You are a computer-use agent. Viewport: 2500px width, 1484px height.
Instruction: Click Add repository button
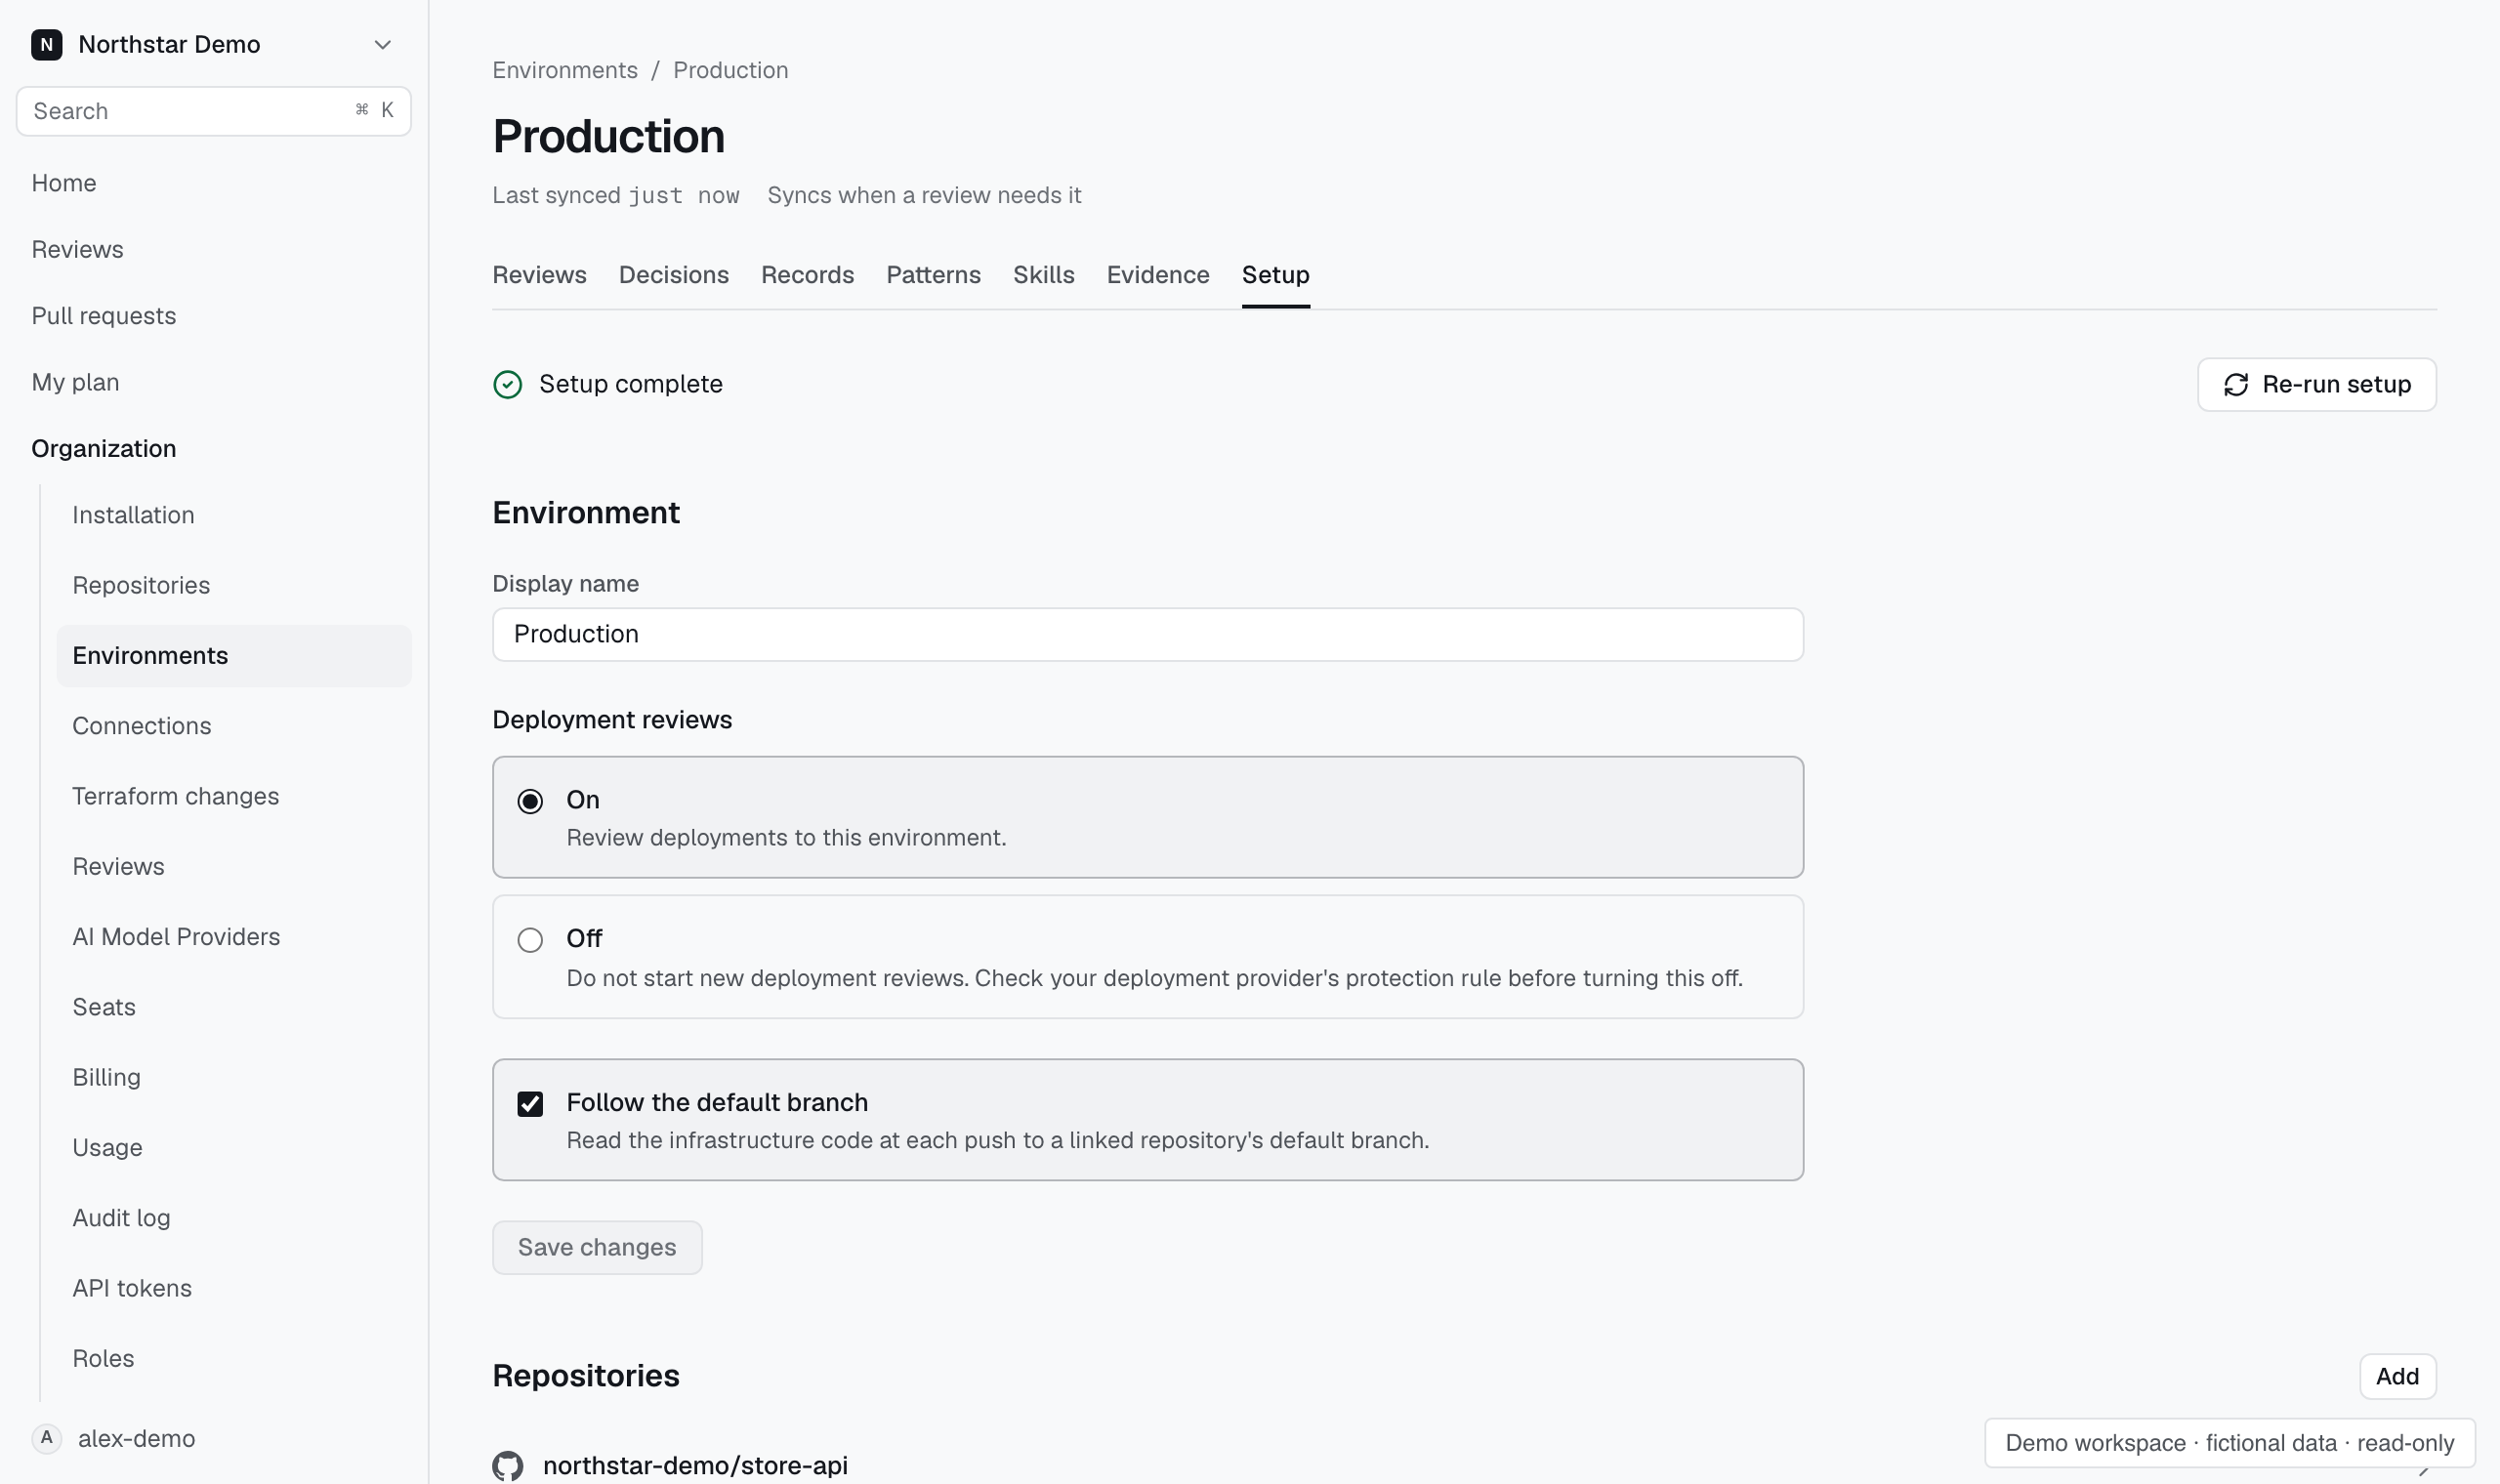2397,1376
